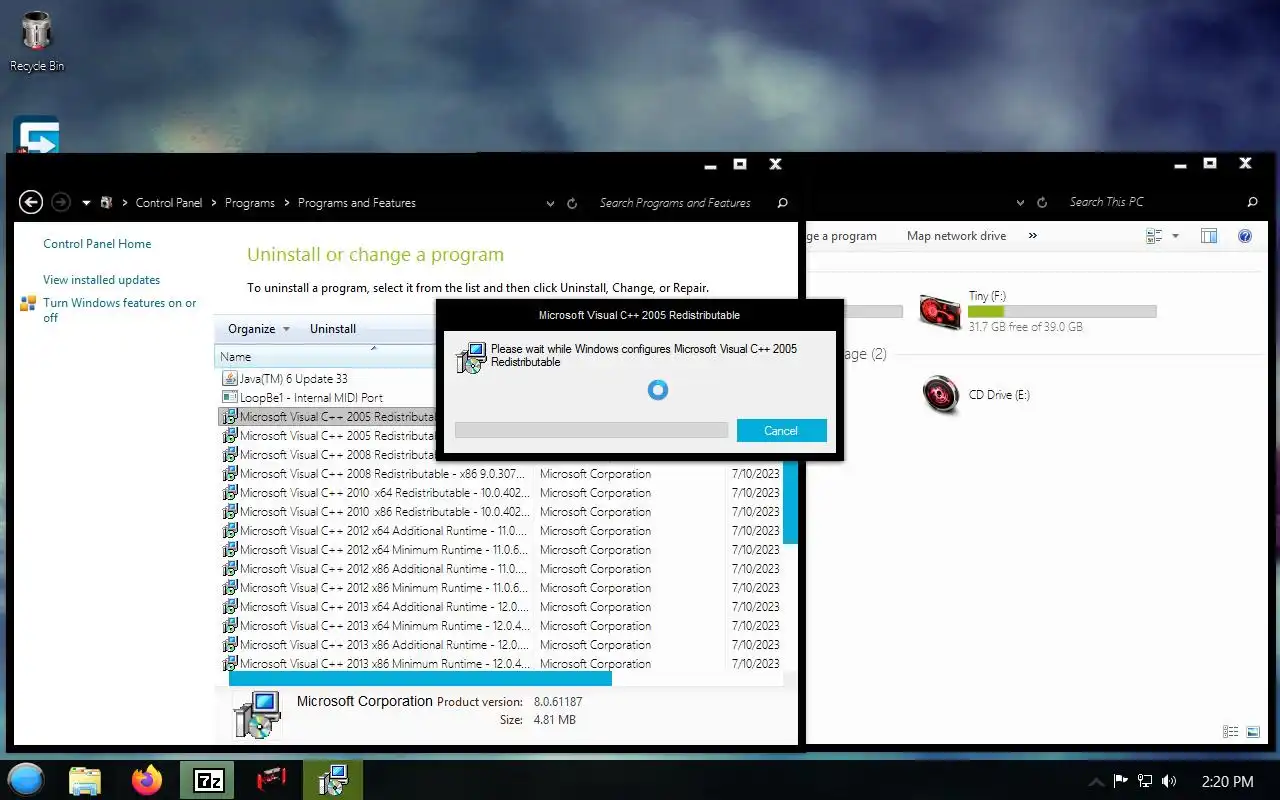Launch Firefox from the taskbar
The height and width of the screenshot is (800, 1280).
[x=147, y=780]
